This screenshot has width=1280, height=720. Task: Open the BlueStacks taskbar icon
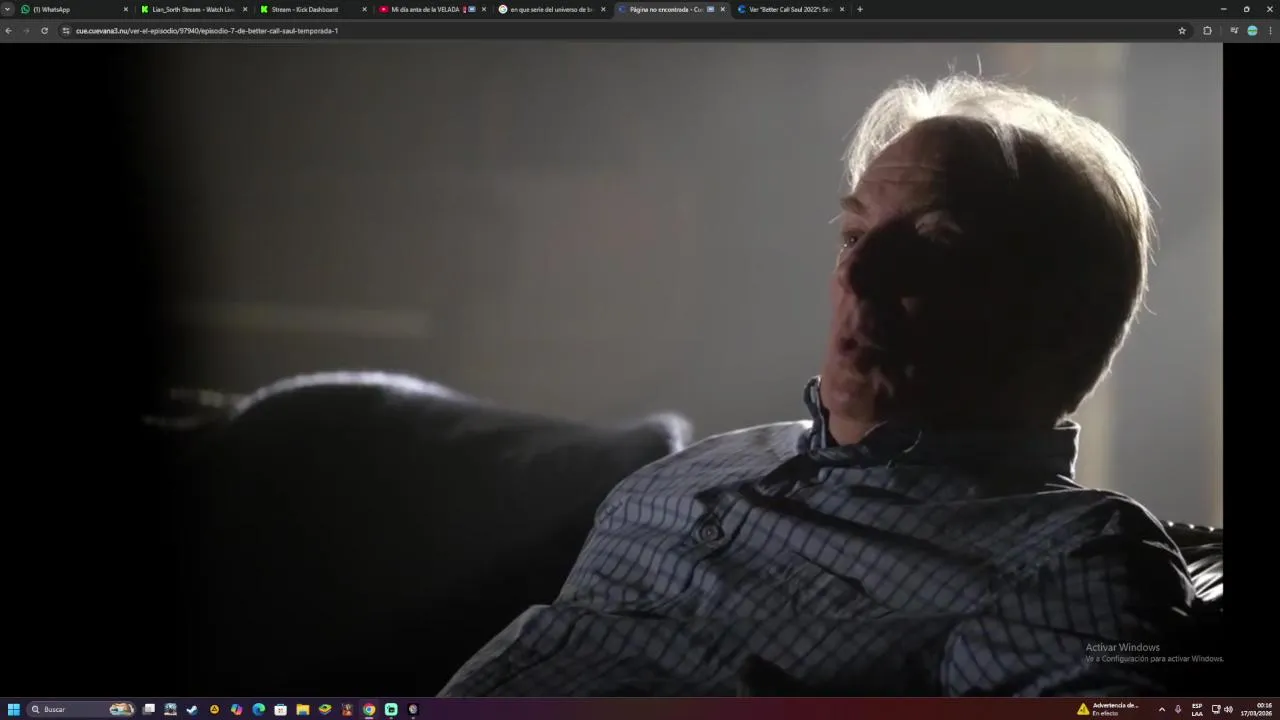pyautogui.click(x=325, y=709)
